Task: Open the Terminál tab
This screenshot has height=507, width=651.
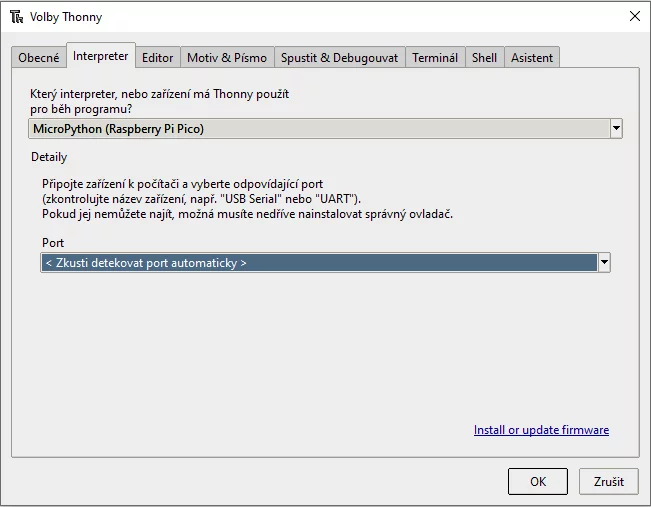Action: (435, 57)
